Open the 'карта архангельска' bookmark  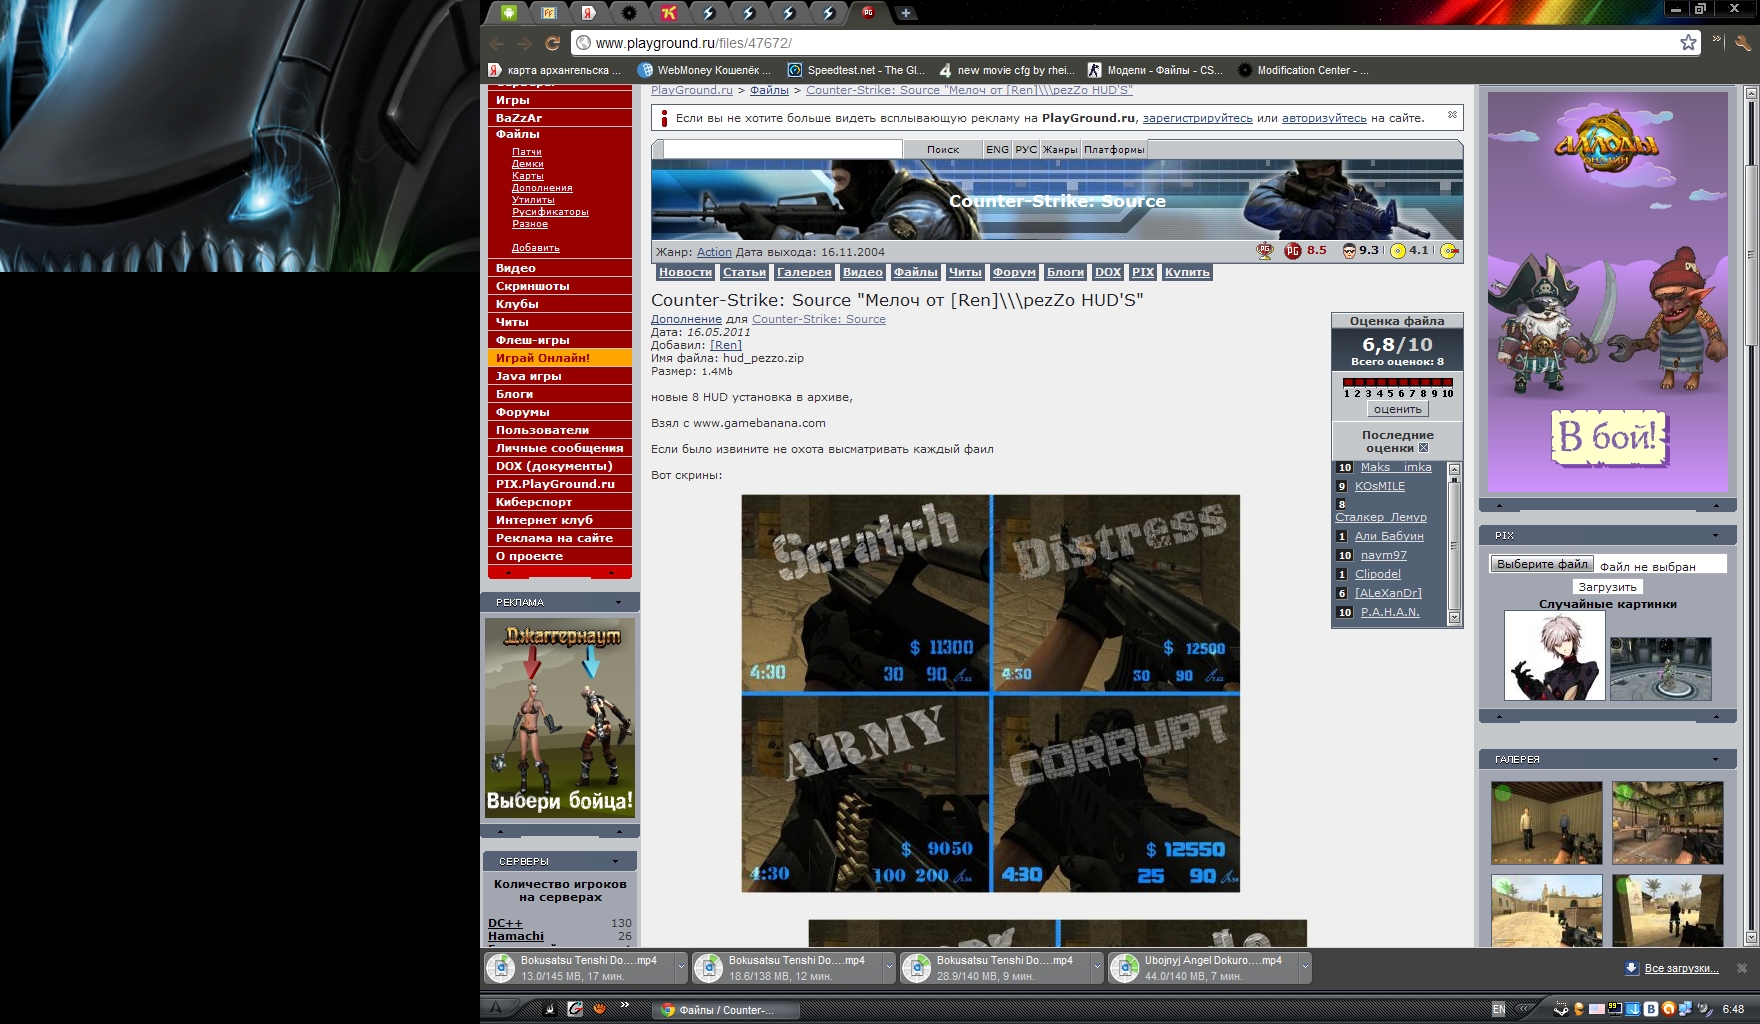coord(554,70)
